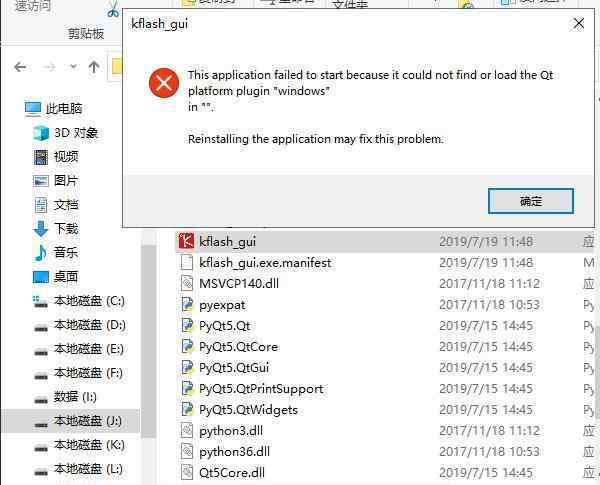Viewport: 600px width, 485px height.
Task: Click the 确定 button in error dialog
Action: coord(531,201)
